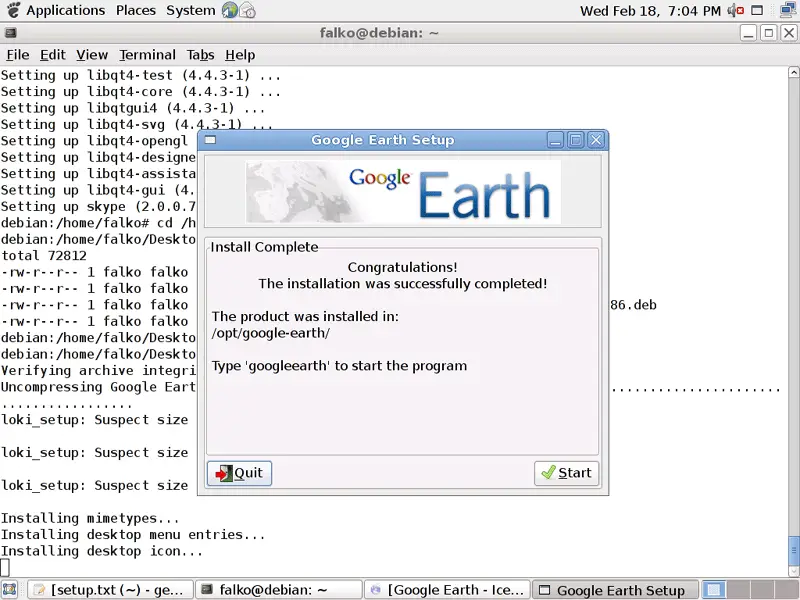Click the Quit button in Google Earth Setup
800x600 pixels.
[x=239, y=473]
